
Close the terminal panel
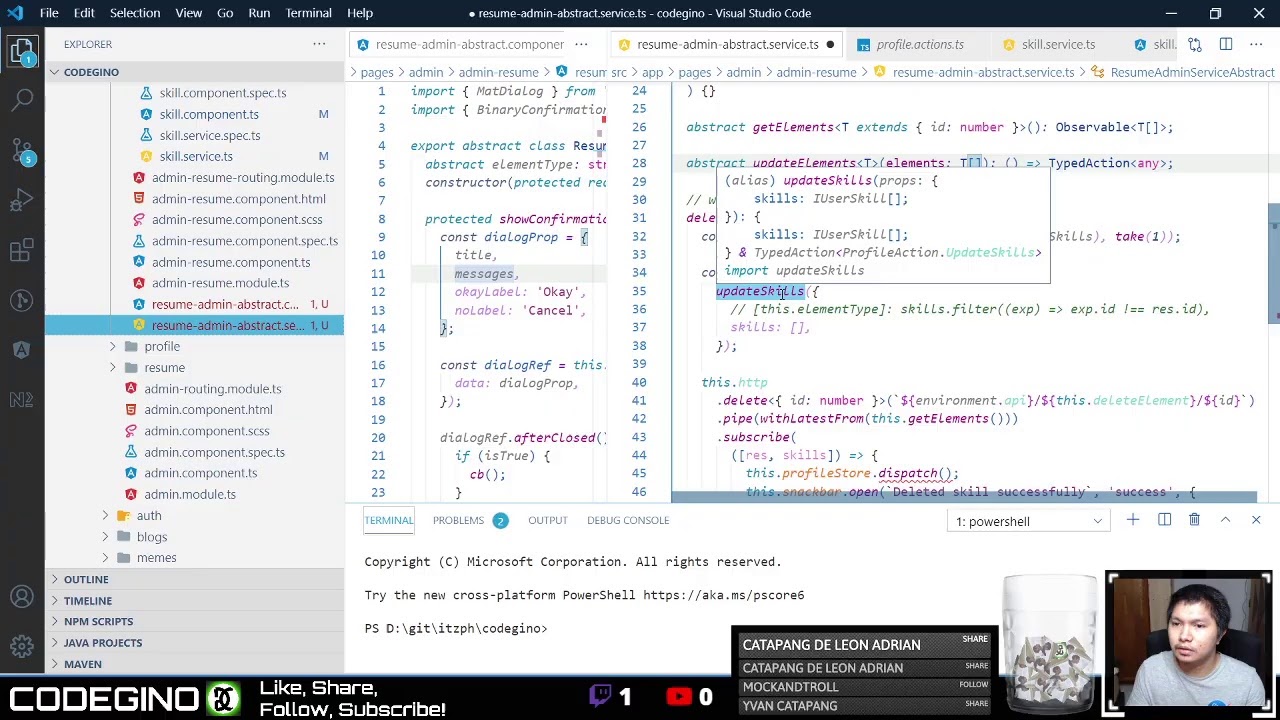coord(1256,520)
